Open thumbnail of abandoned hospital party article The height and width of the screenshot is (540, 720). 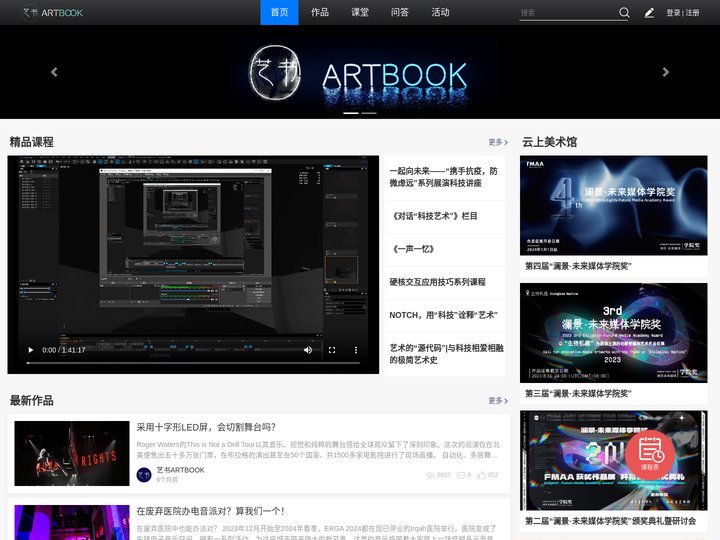click(72, 523)
